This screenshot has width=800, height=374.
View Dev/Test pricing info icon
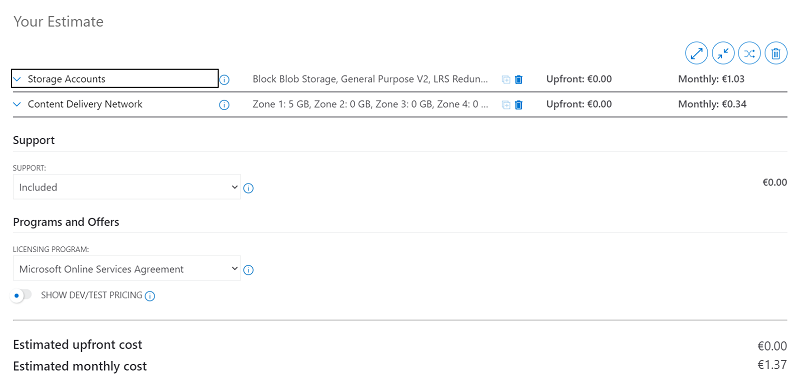[x=150, y=296]
